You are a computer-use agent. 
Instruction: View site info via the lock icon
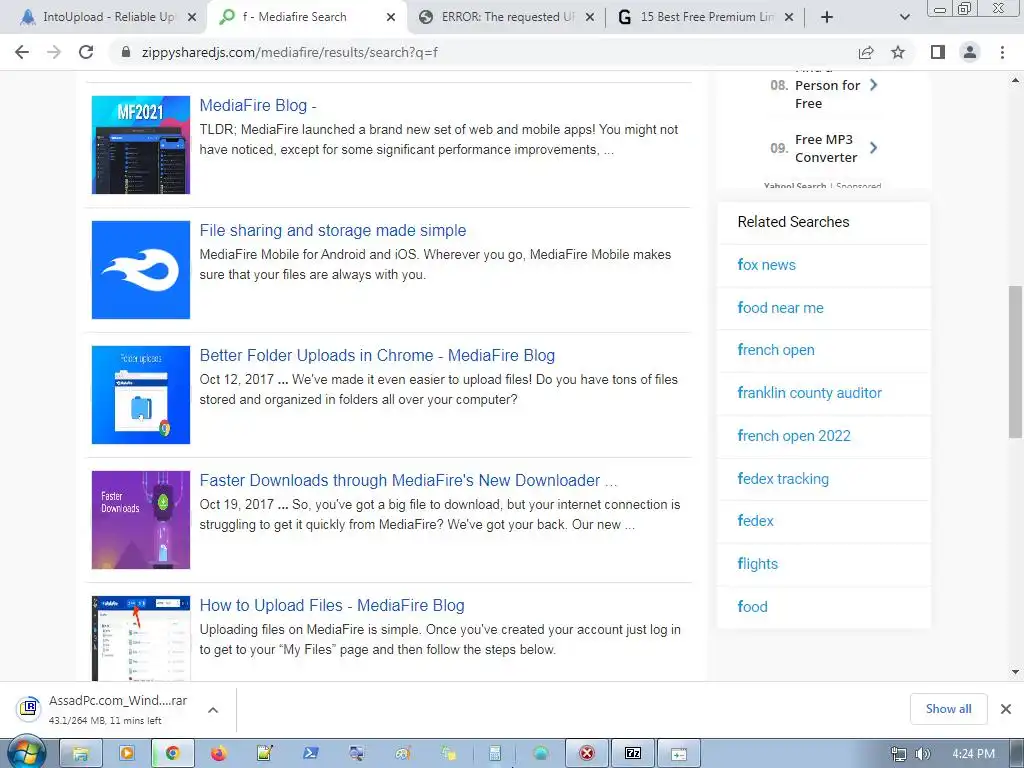(126, 52)
